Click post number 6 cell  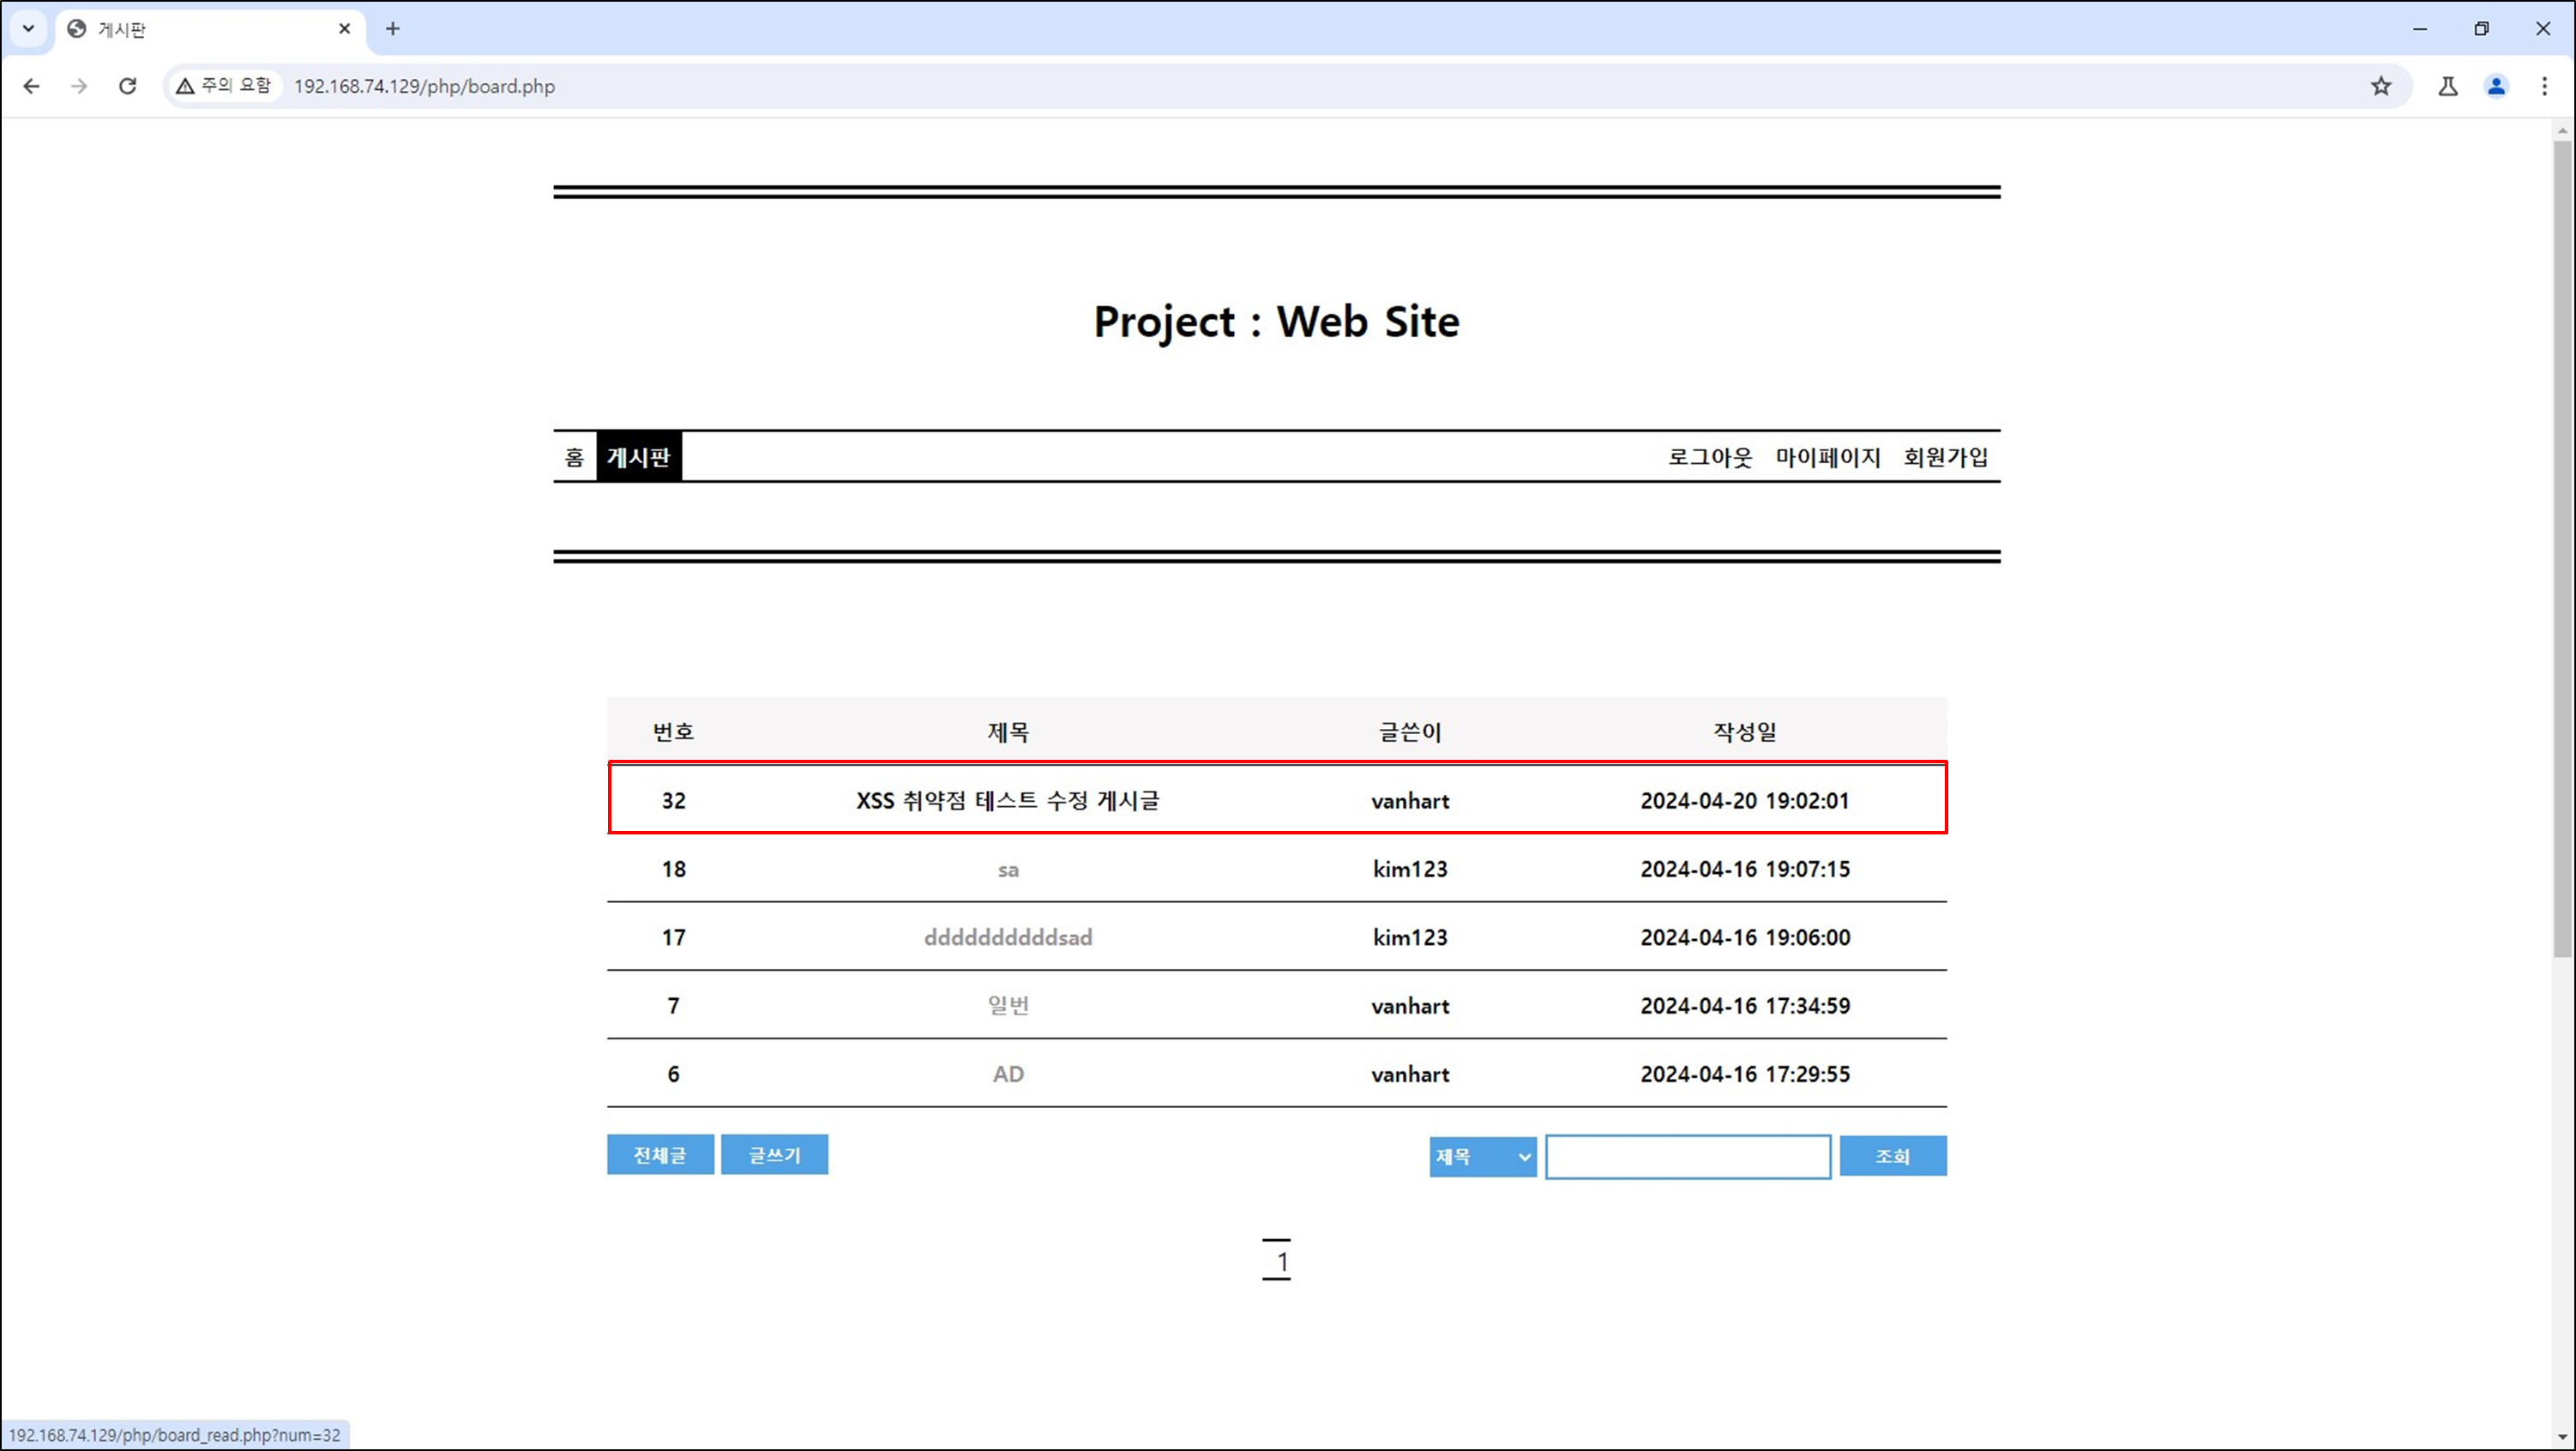click(674, 1074)
